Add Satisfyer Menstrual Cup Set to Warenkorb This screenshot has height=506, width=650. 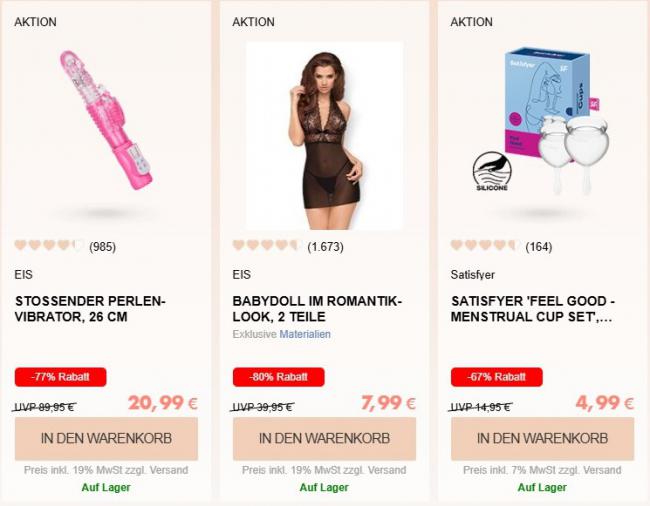click(x=542, y=438)
